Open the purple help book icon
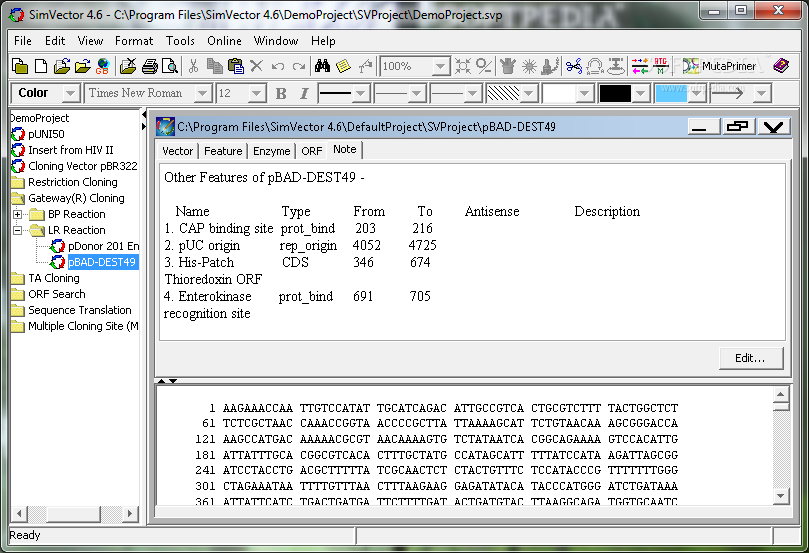This screenshot has height=553, width=809. pyautogui.click(x=781, y=66)
